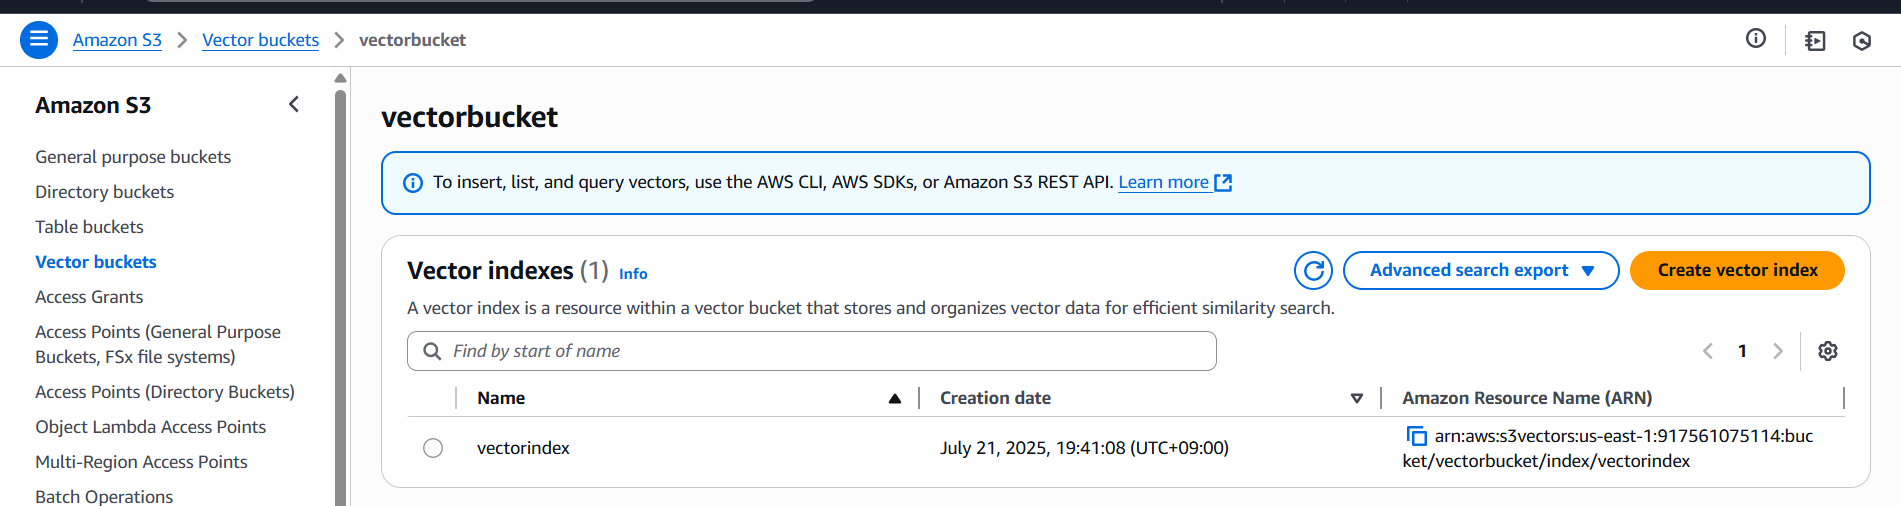Click the Find by start of name field

[811, 351]
